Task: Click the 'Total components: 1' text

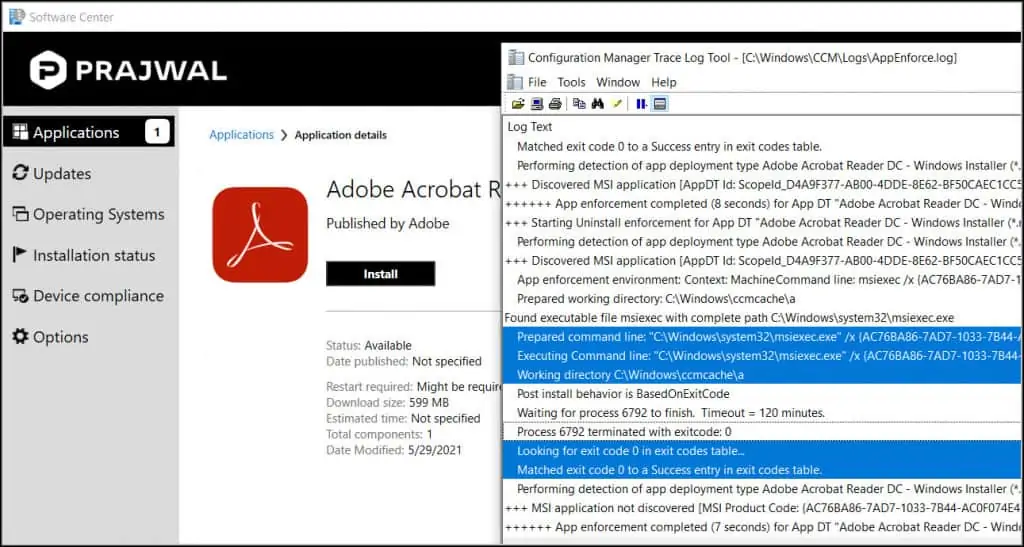Action: pyautogui.click(x=379, y=434)
